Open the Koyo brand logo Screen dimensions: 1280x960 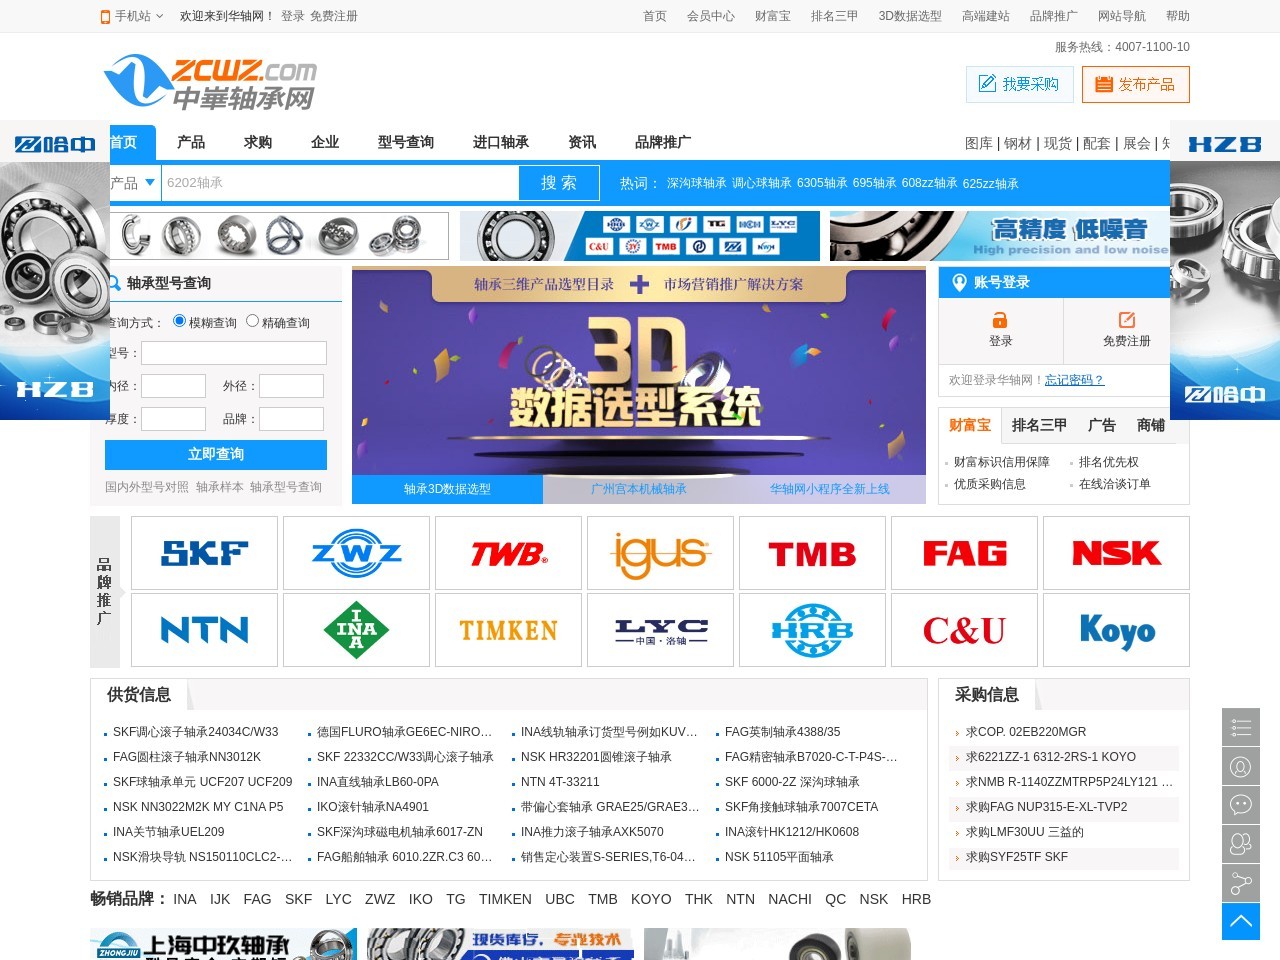[x=1116, y=630]
